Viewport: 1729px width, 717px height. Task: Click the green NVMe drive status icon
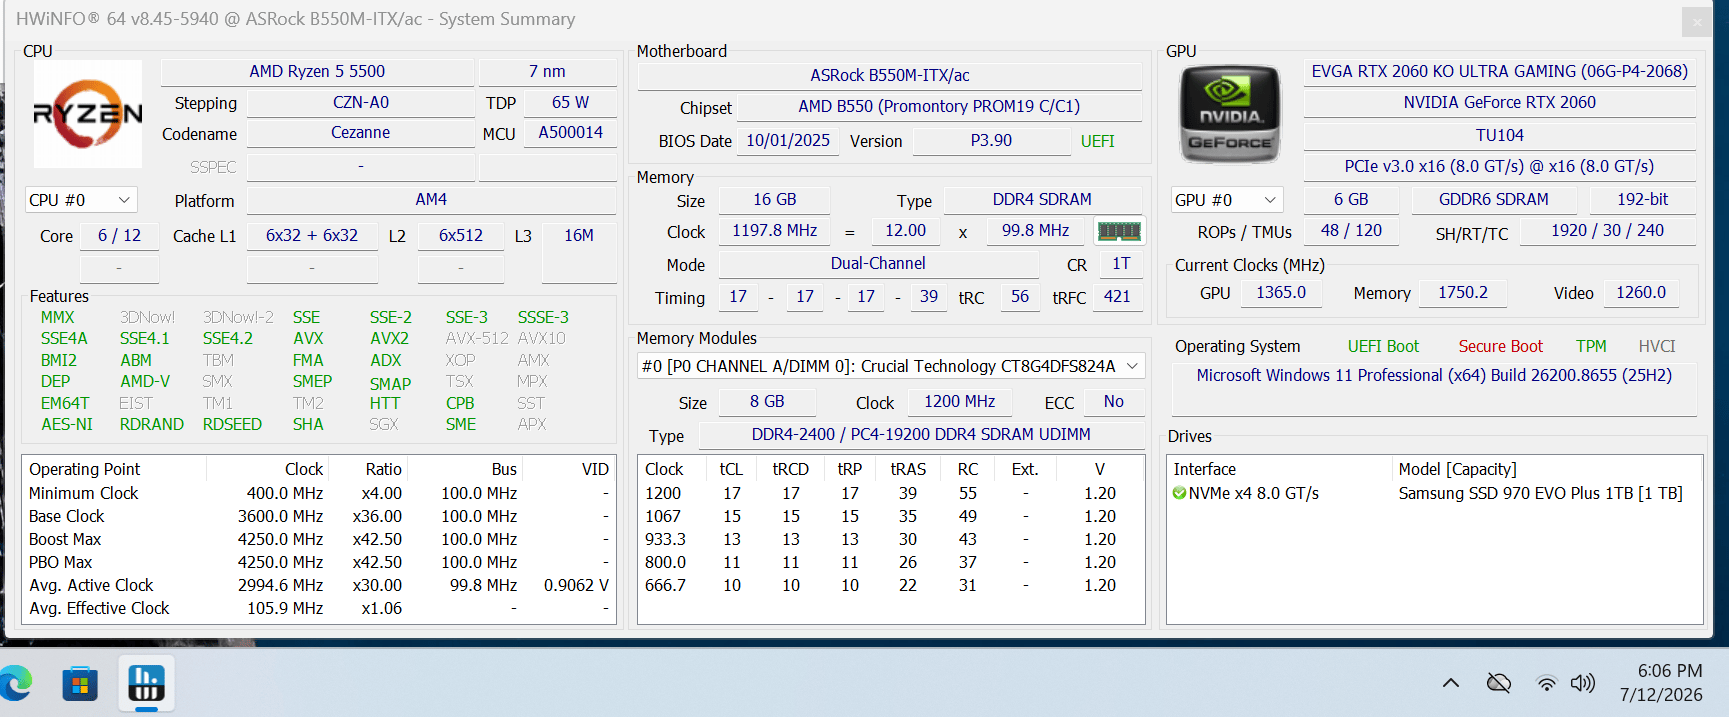[x=1179, y=493]
